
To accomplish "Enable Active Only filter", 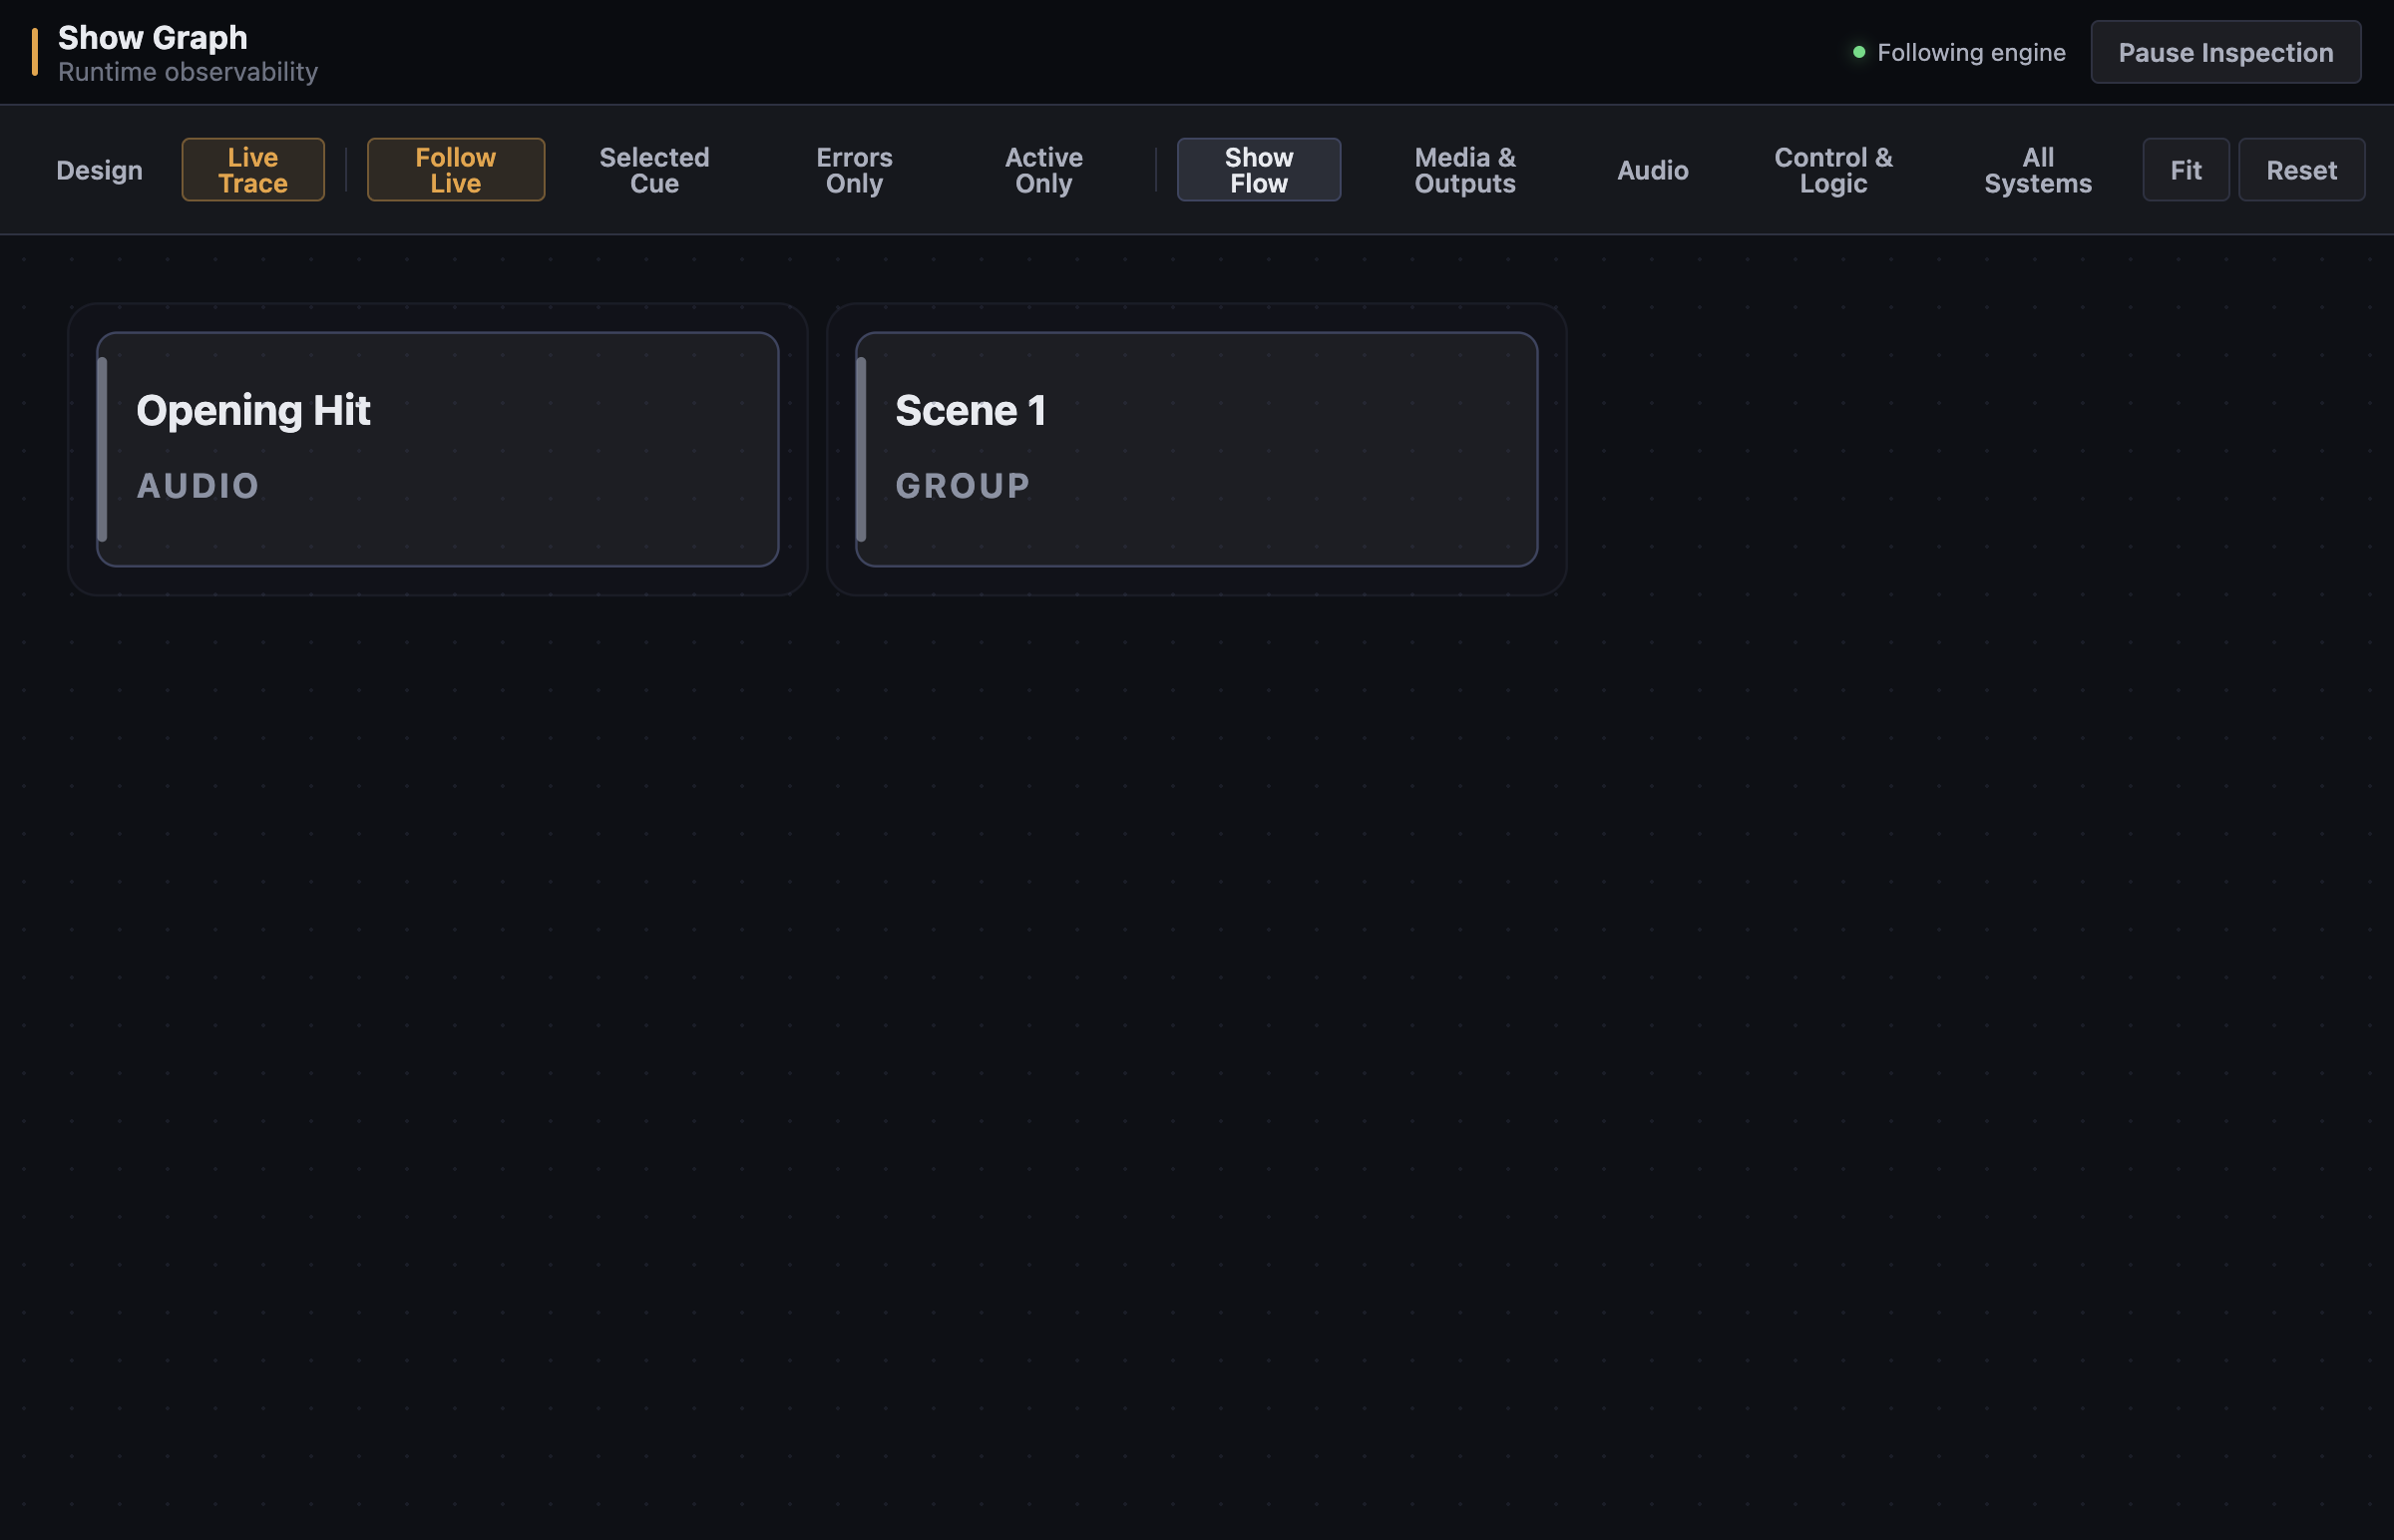I will click(x=1043, y=170).
